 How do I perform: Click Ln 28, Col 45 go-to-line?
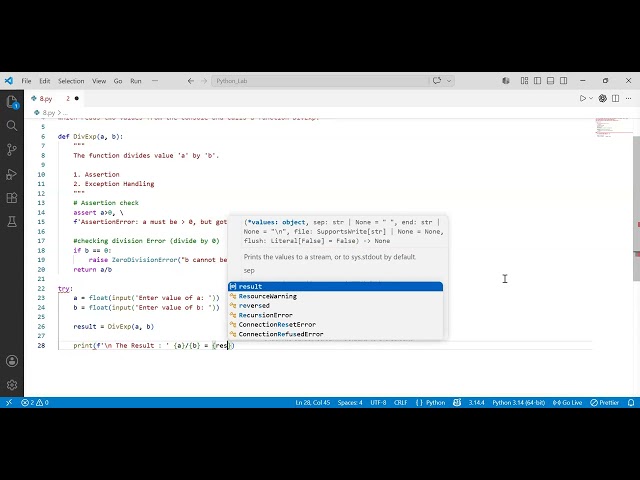pos(313,402)
